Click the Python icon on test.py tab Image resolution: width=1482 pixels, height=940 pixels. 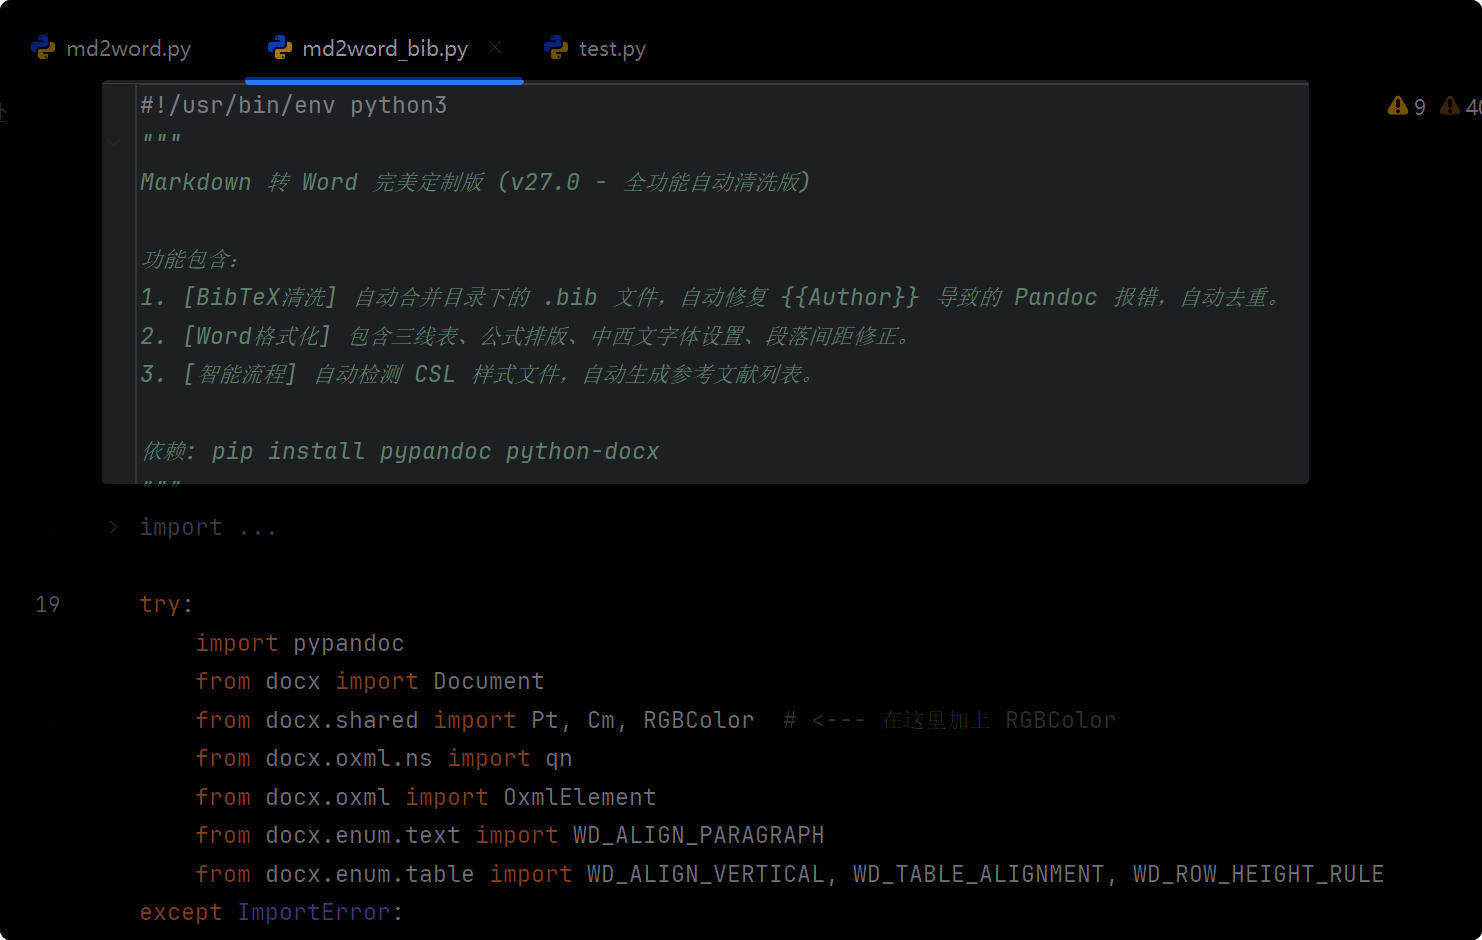pyautogui.click(x=556, y=48)
